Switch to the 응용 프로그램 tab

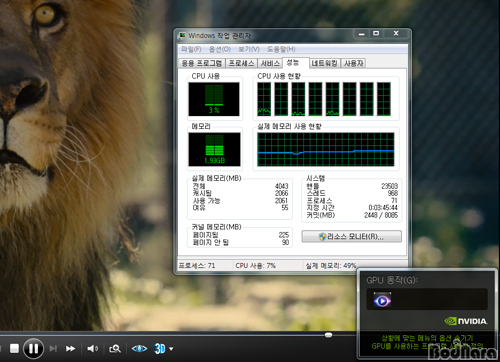tap(202, 63)
